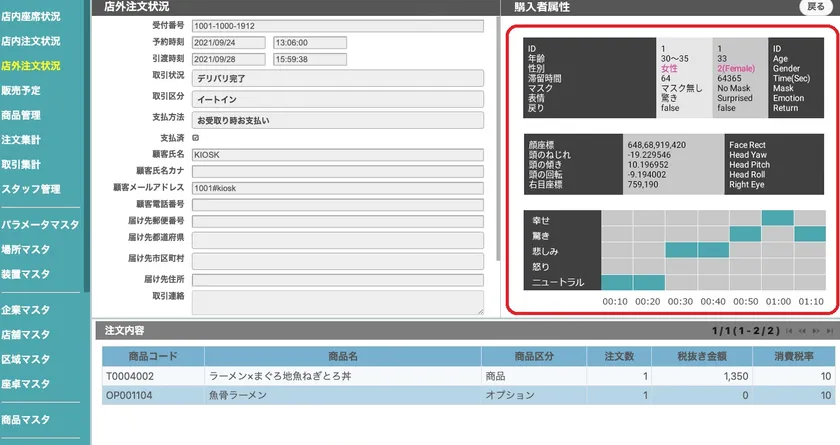This screenshot has width=840, height=445.
Task: Click the empty 顧客電話番号 field
Action: click(337, 204)
